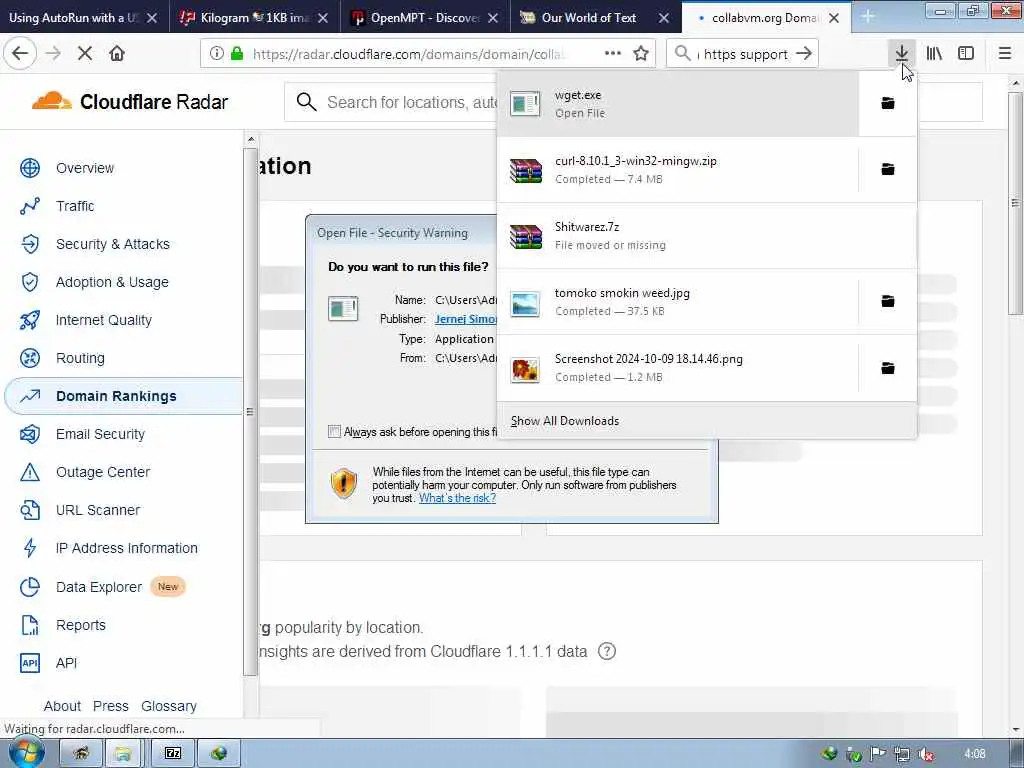1024x768 pixels.
Task: Open the wget.exe download entry
Action: tap(678, 103)
